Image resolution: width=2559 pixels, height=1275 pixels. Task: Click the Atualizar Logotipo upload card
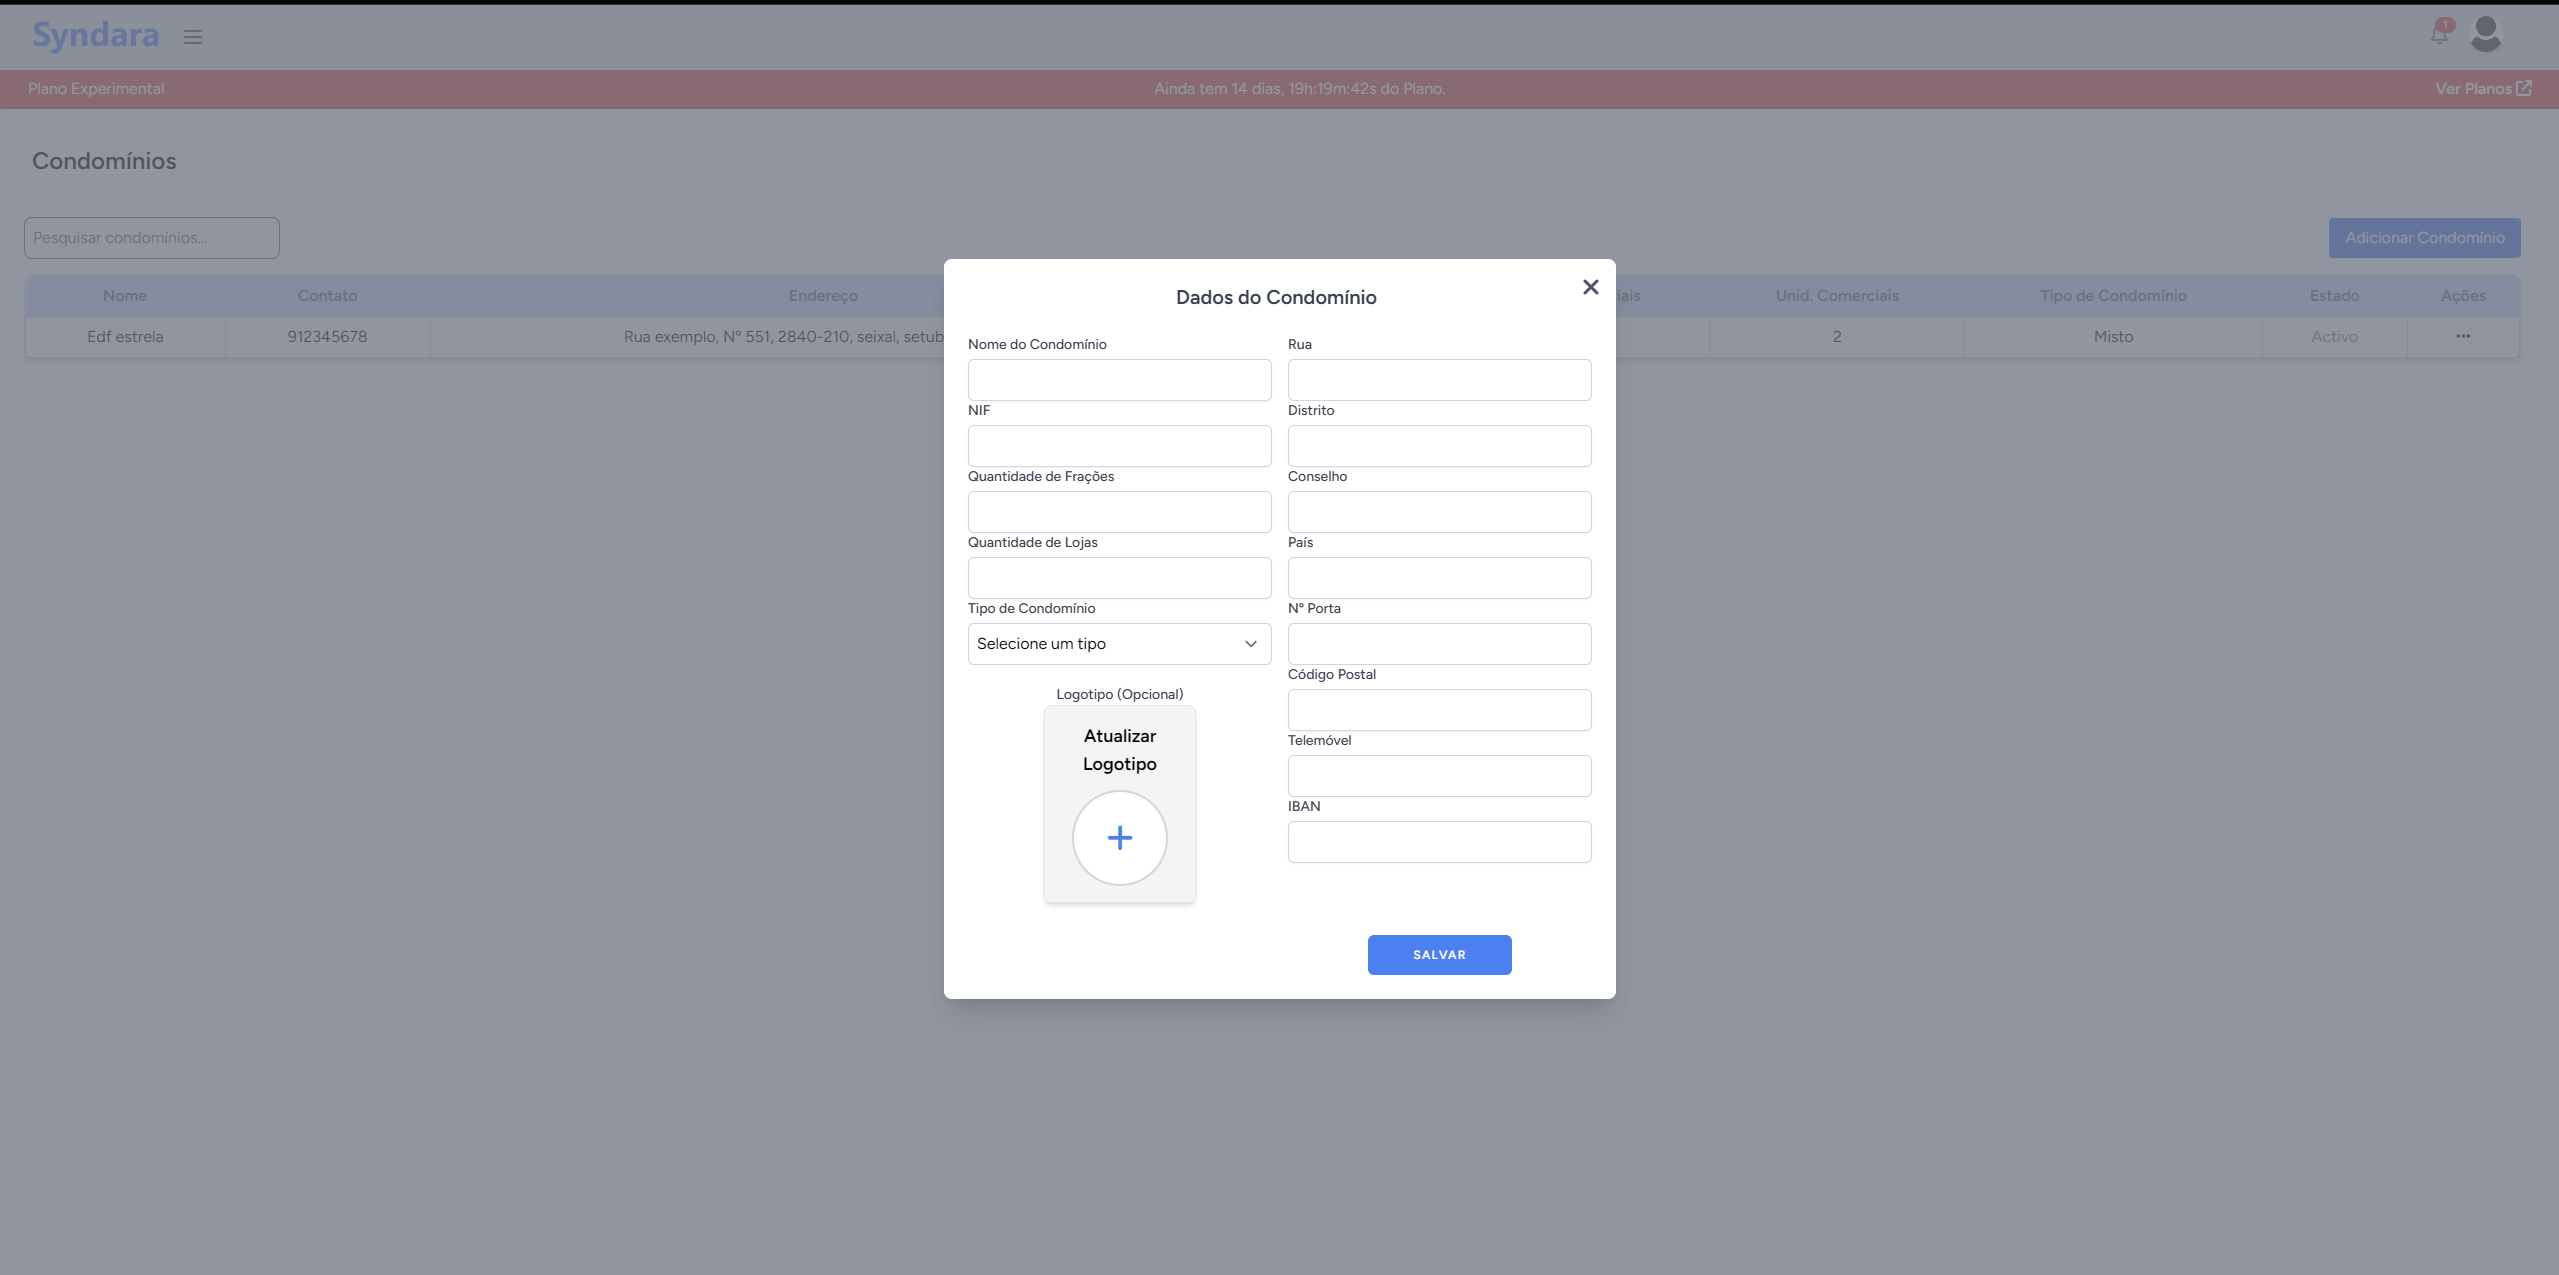click(x=1119, y=750)
